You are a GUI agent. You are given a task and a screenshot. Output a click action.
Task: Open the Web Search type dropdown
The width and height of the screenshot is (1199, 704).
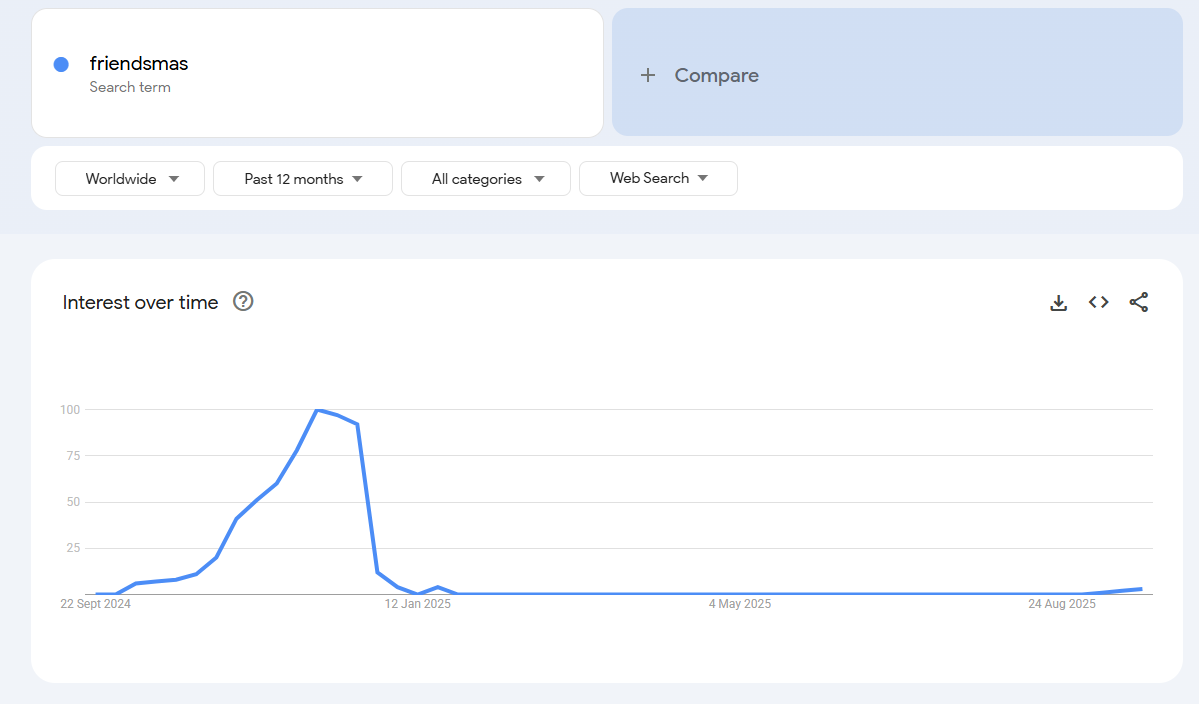point(658,178)
